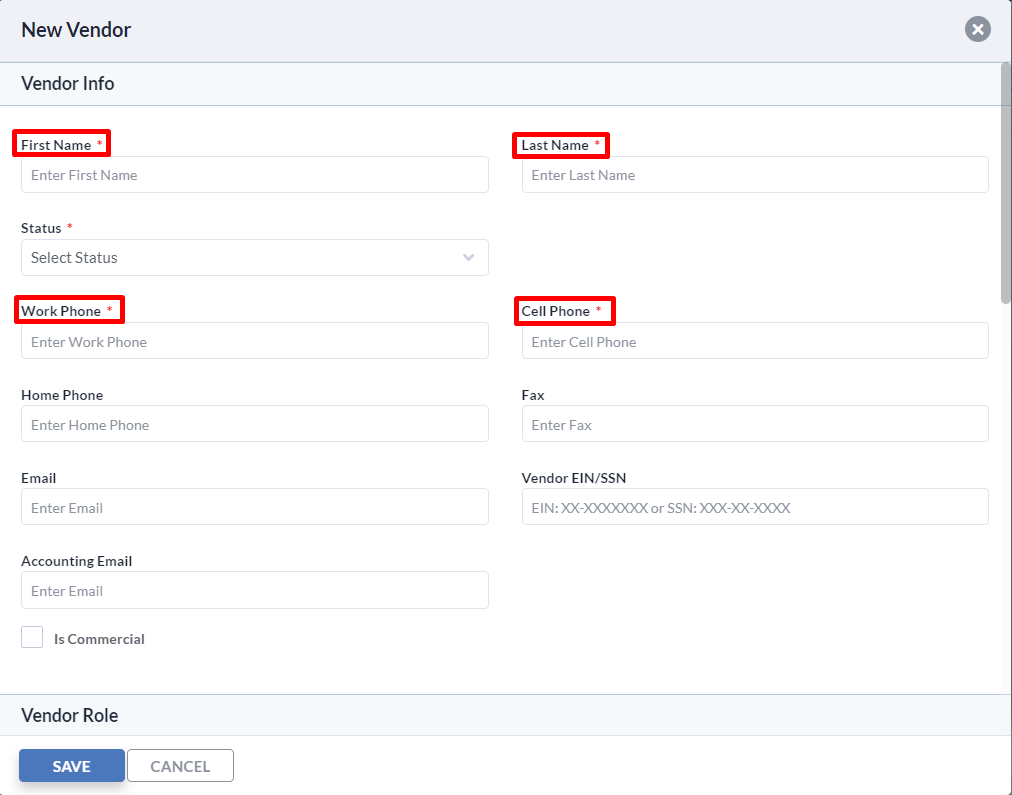The height and width of the screenshot is (795, 1012).
Task: Click the Vendor Info section header
Action: (67, 83)
